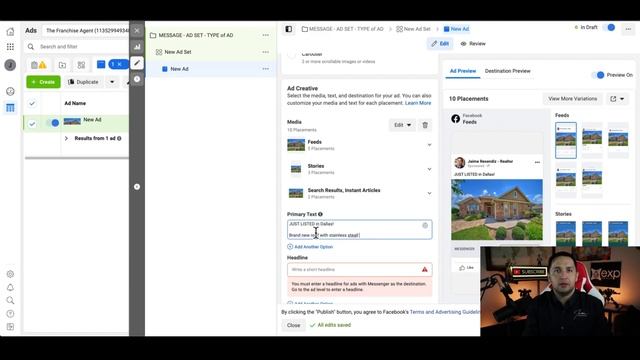Toggle the left panel collapse icon
This screenshot has width=640, height=360.
(x=289, y=29)
